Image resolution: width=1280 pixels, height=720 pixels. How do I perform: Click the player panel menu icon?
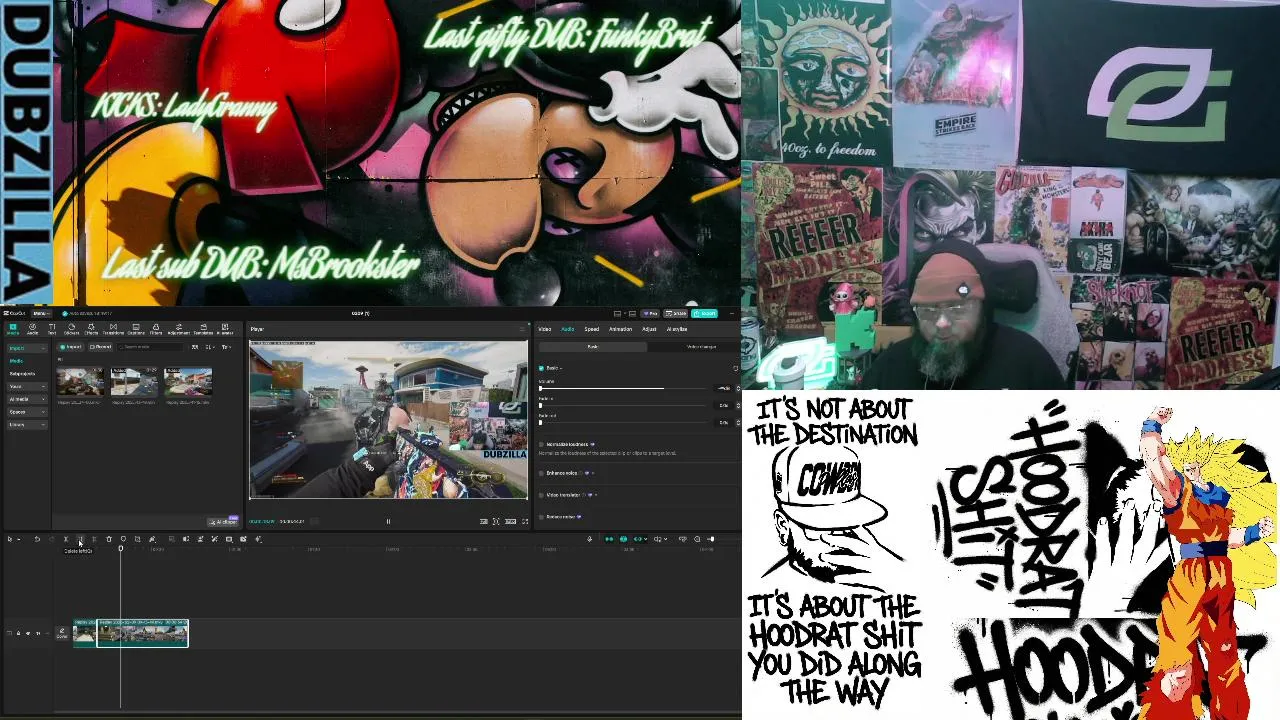[522, 329]
